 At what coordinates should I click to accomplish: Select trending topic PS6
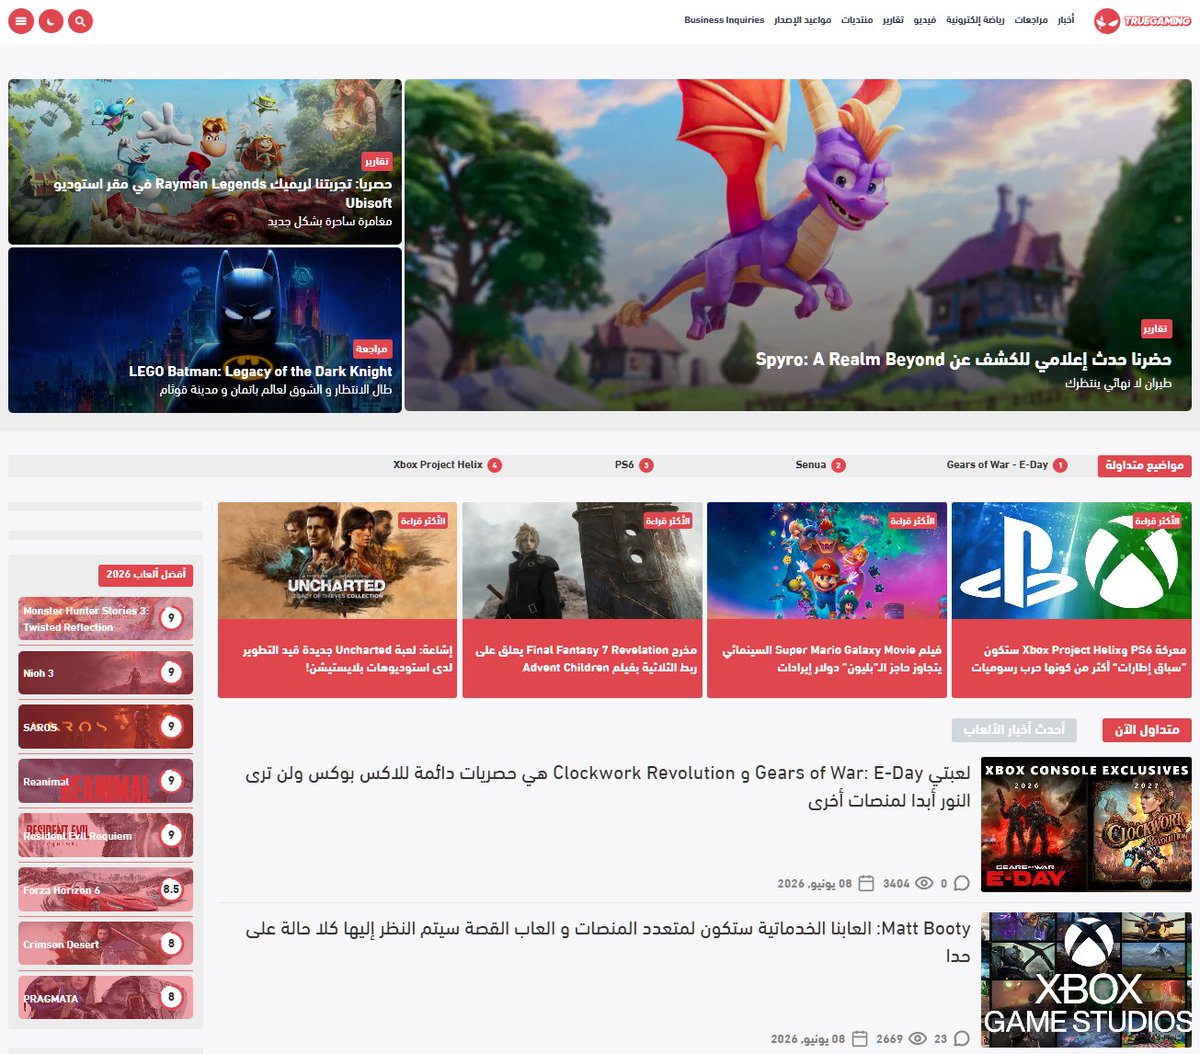coord(633,465)
